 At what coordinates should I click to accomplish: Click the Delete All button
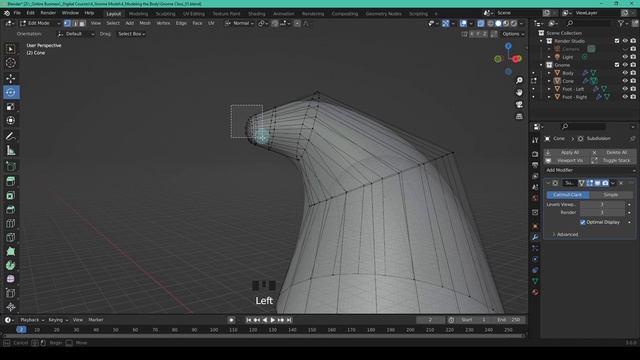613,152
